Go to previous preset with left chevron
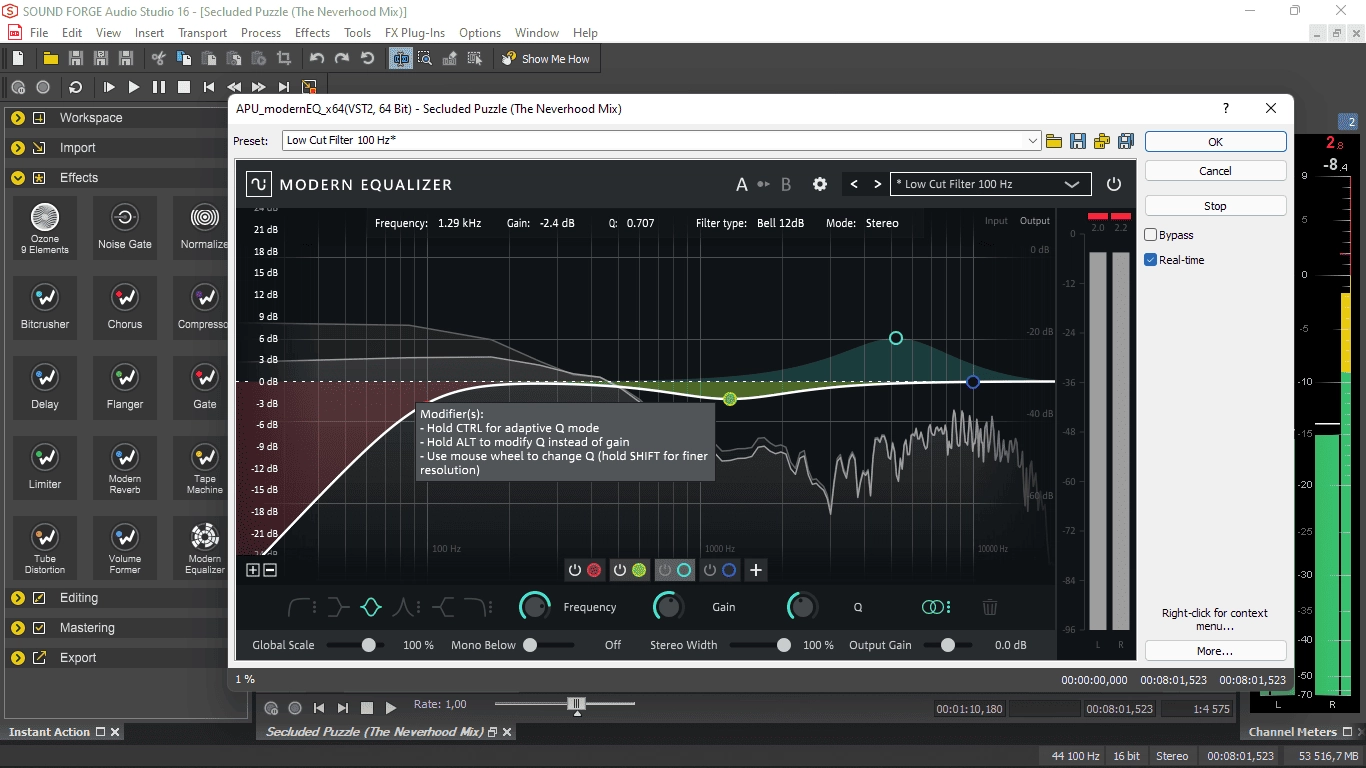This screenshot has height=768, width=1366. [854, 184]
